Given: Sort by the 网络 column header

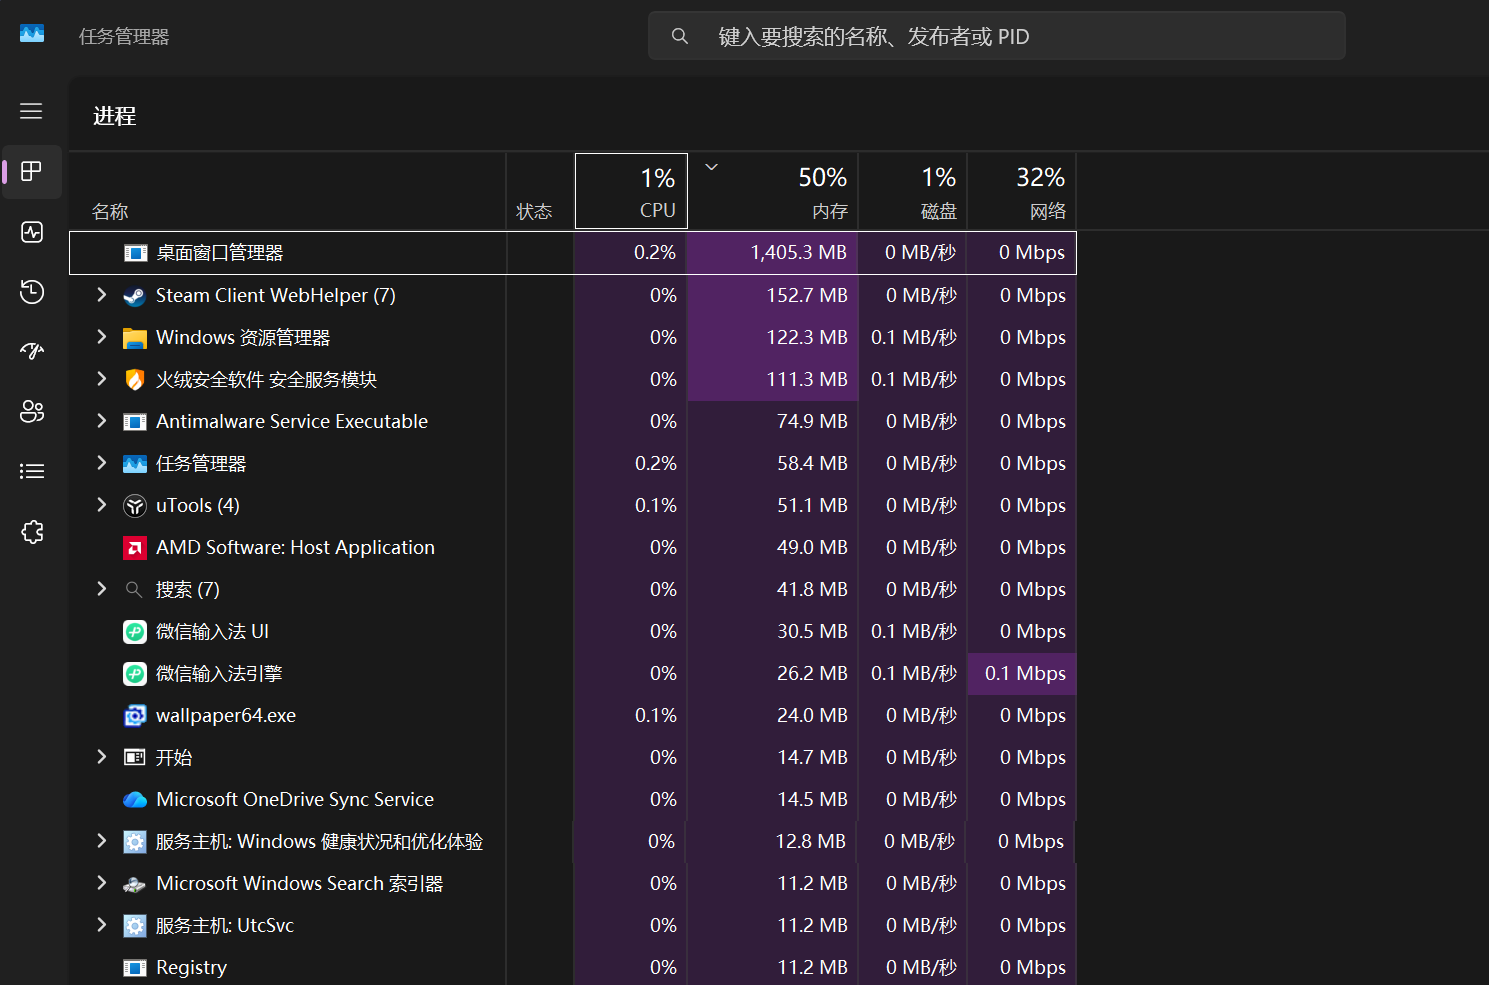Looking at the screenshot, I should (x=1022, y=191).
